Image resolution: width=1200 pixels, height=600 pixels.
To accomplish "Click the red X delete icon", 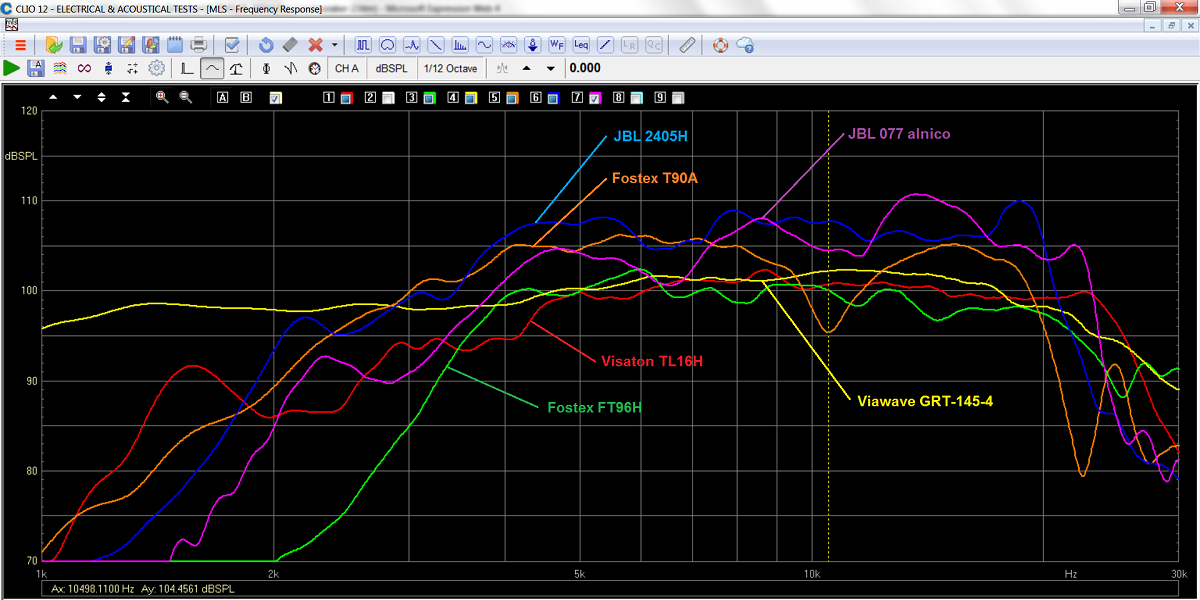I will point(315,45).
